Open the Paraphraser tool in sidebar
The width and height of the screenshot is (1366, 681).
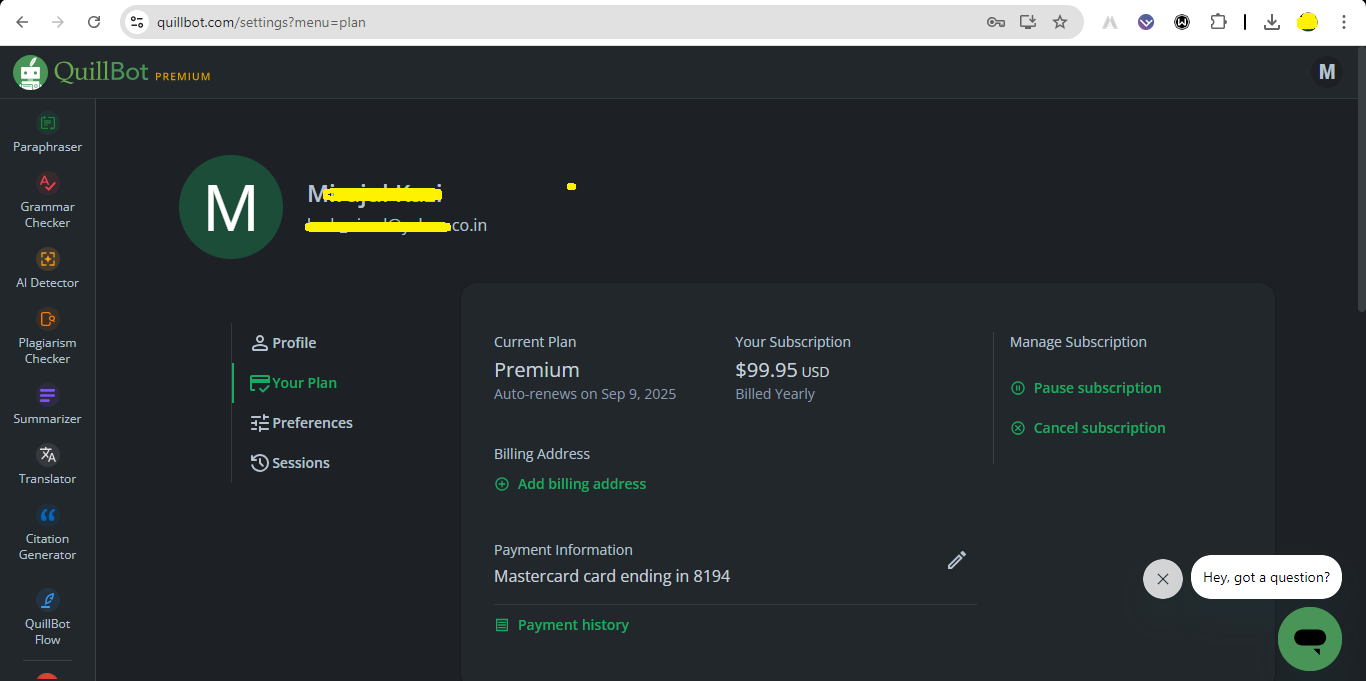point(47,133)
